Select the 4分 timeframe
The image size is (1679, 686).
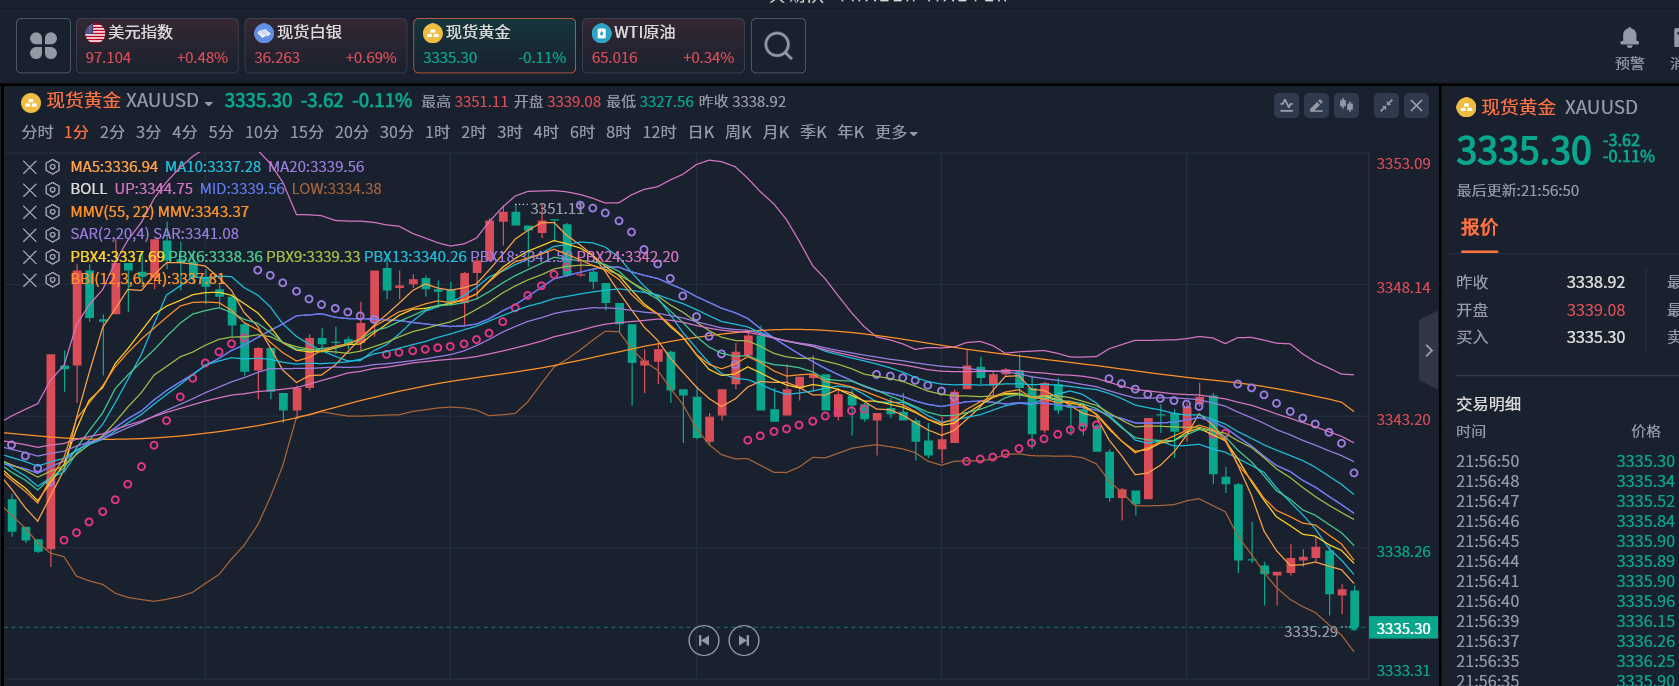184,132
